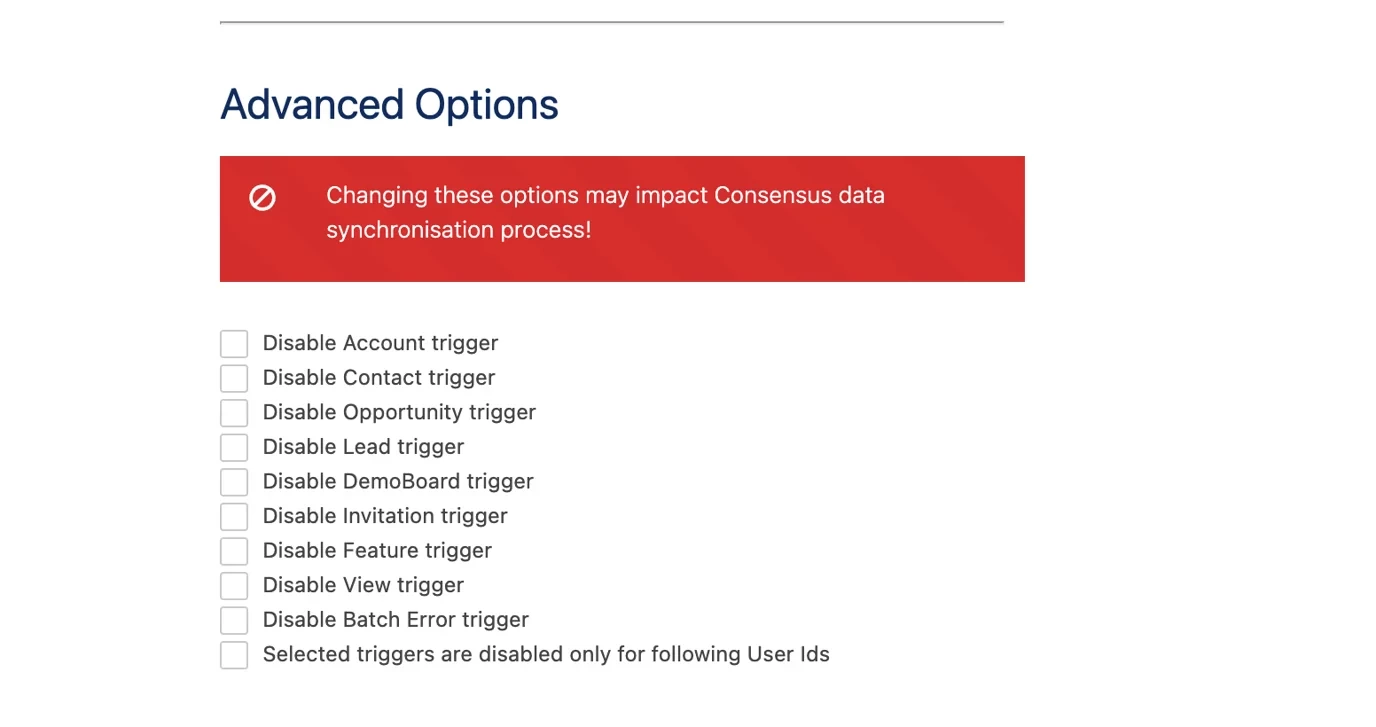This screenshot has width=1376, height=727.
Task: Click the red synchronisation warning message text
Action: [605, 212]
